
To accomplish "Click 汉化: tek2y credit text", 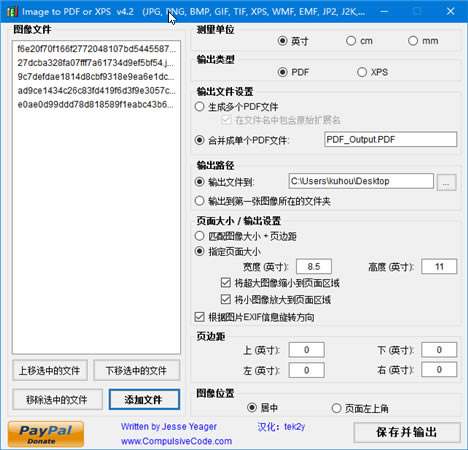I will point(281,427).
